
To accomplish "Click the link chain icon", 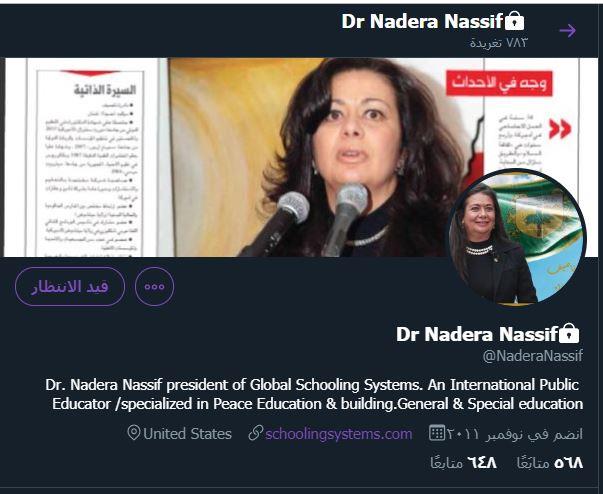I will (256, 433).
